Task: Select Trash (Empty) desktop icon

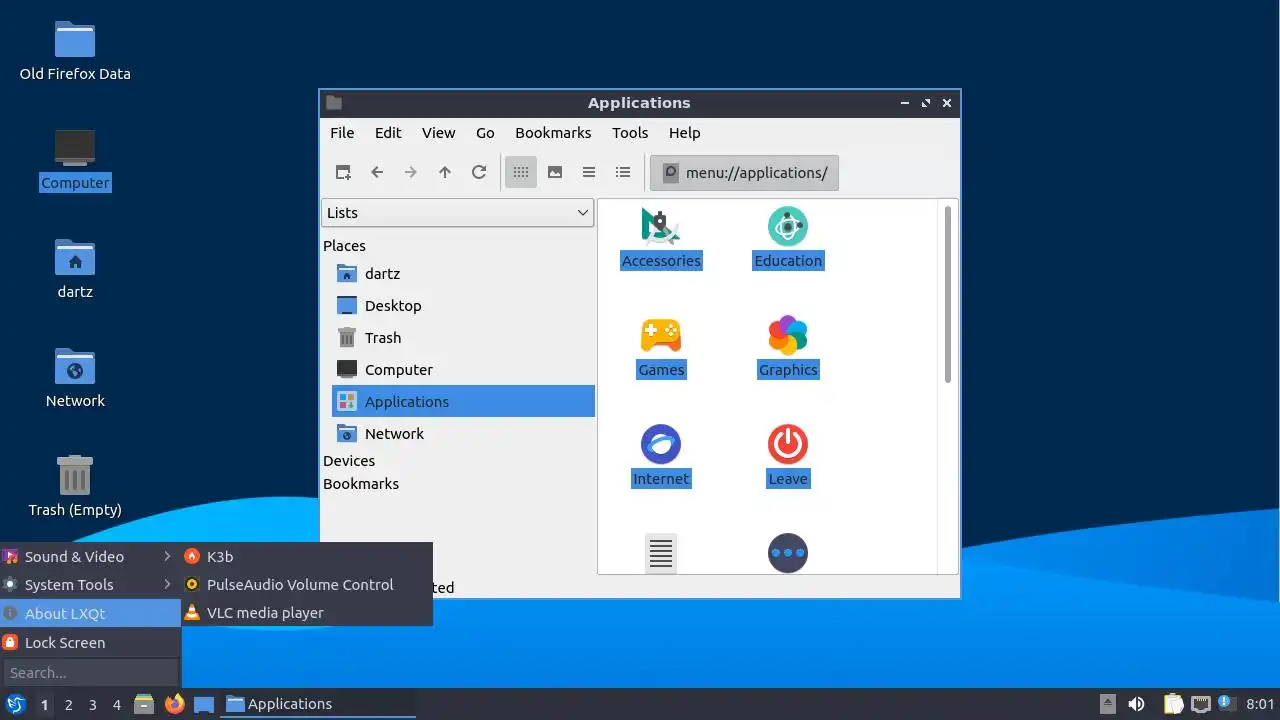Action: [75, 487]
